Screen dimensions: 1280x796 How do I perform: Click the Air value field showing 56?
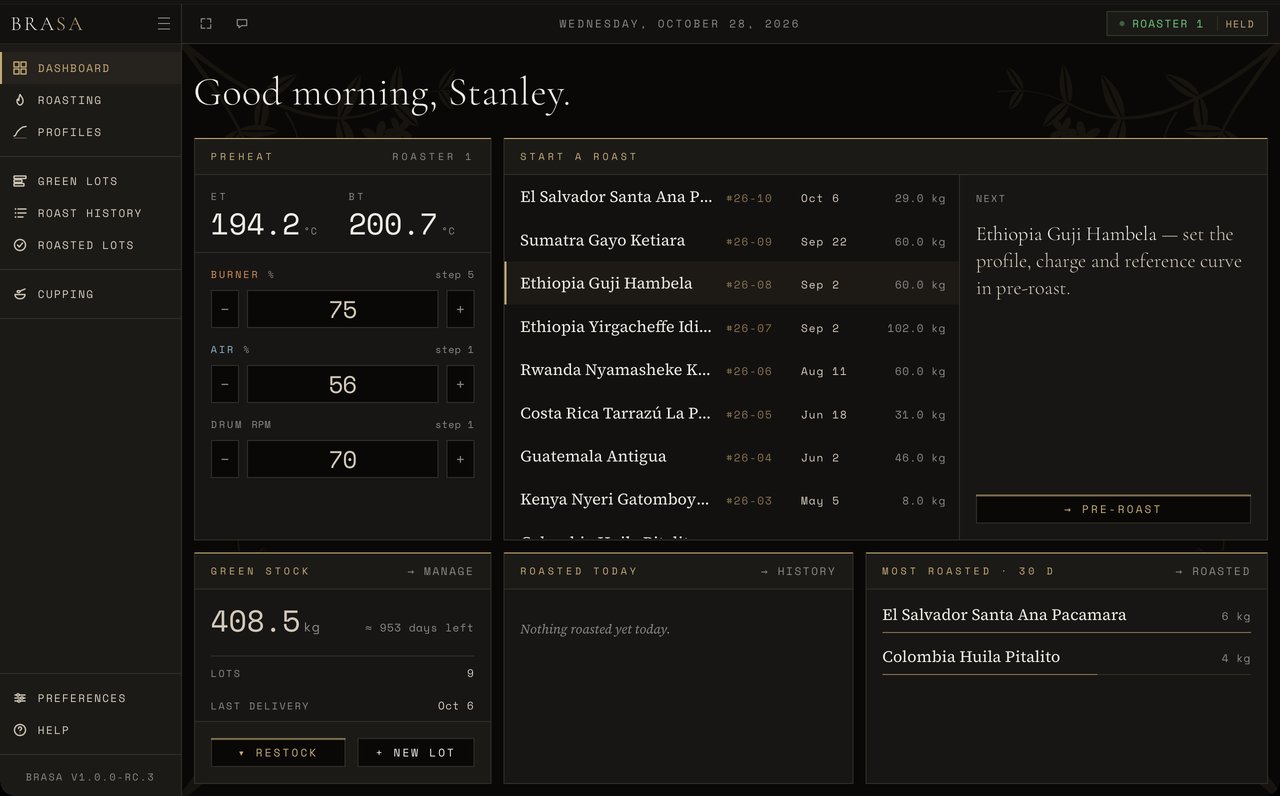pyautogui.click(x=342, y=384)
